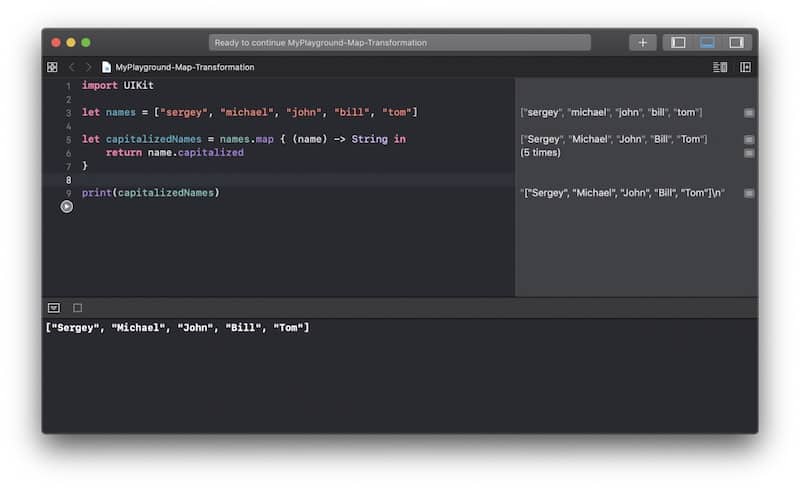The height and width of the screenshot is (489, 800).
Task: Click the green zoom window button
Action: [x=86, y=42]
